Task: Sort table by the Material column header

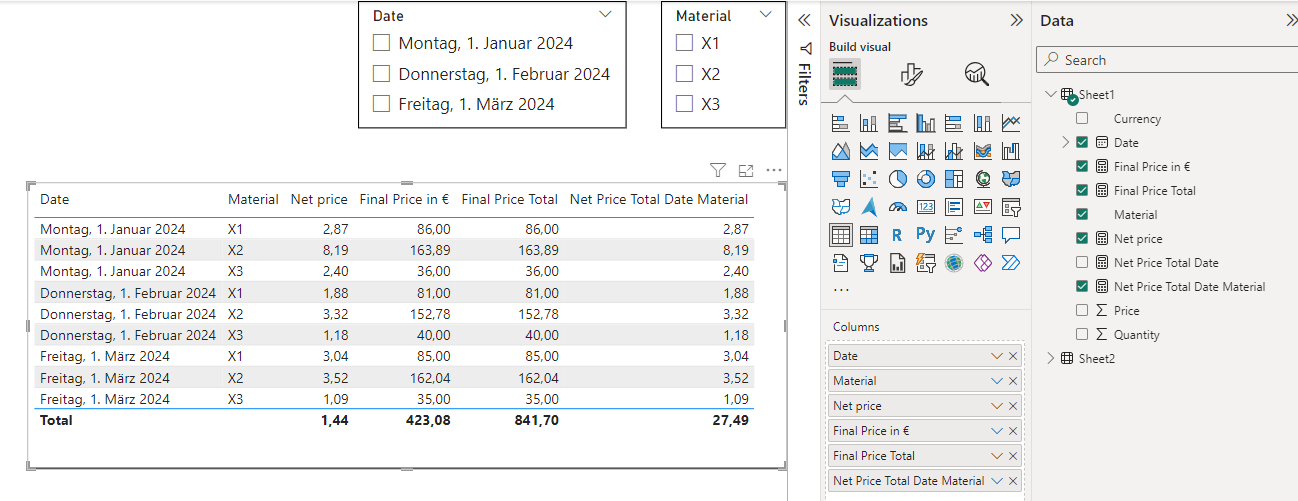Action: (x=253, y=200)
